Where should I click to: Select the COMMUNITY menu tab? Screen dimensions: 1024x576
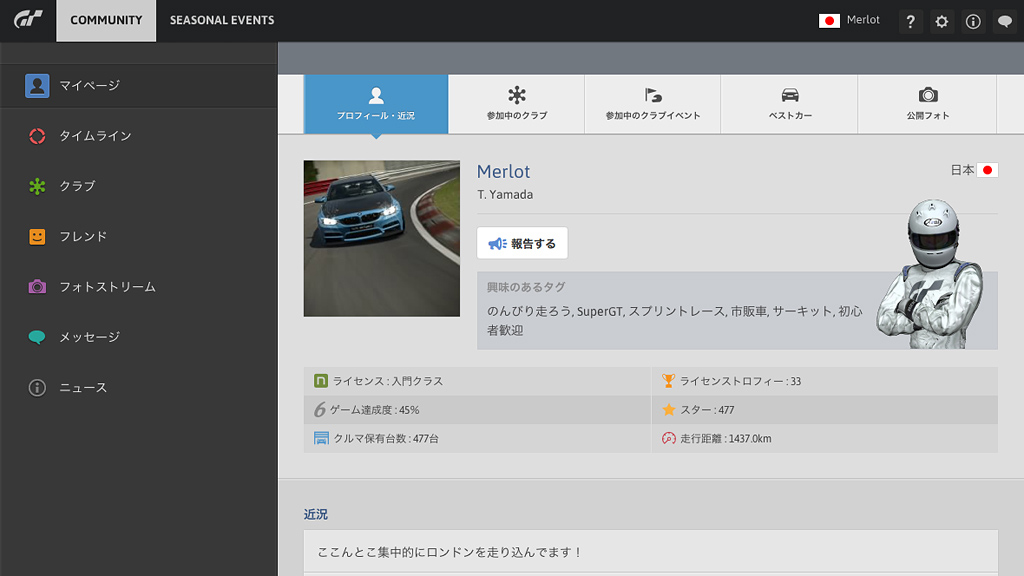point(106,20)
